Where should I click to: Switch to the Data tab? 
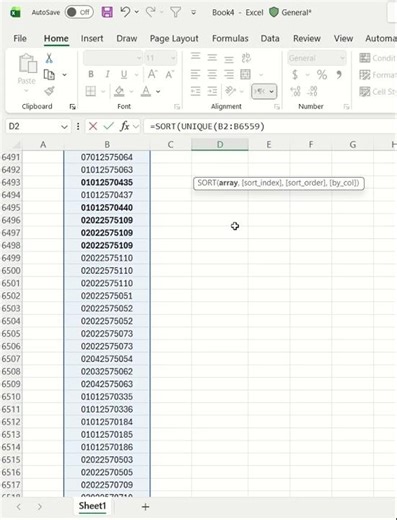click(270, 38)
